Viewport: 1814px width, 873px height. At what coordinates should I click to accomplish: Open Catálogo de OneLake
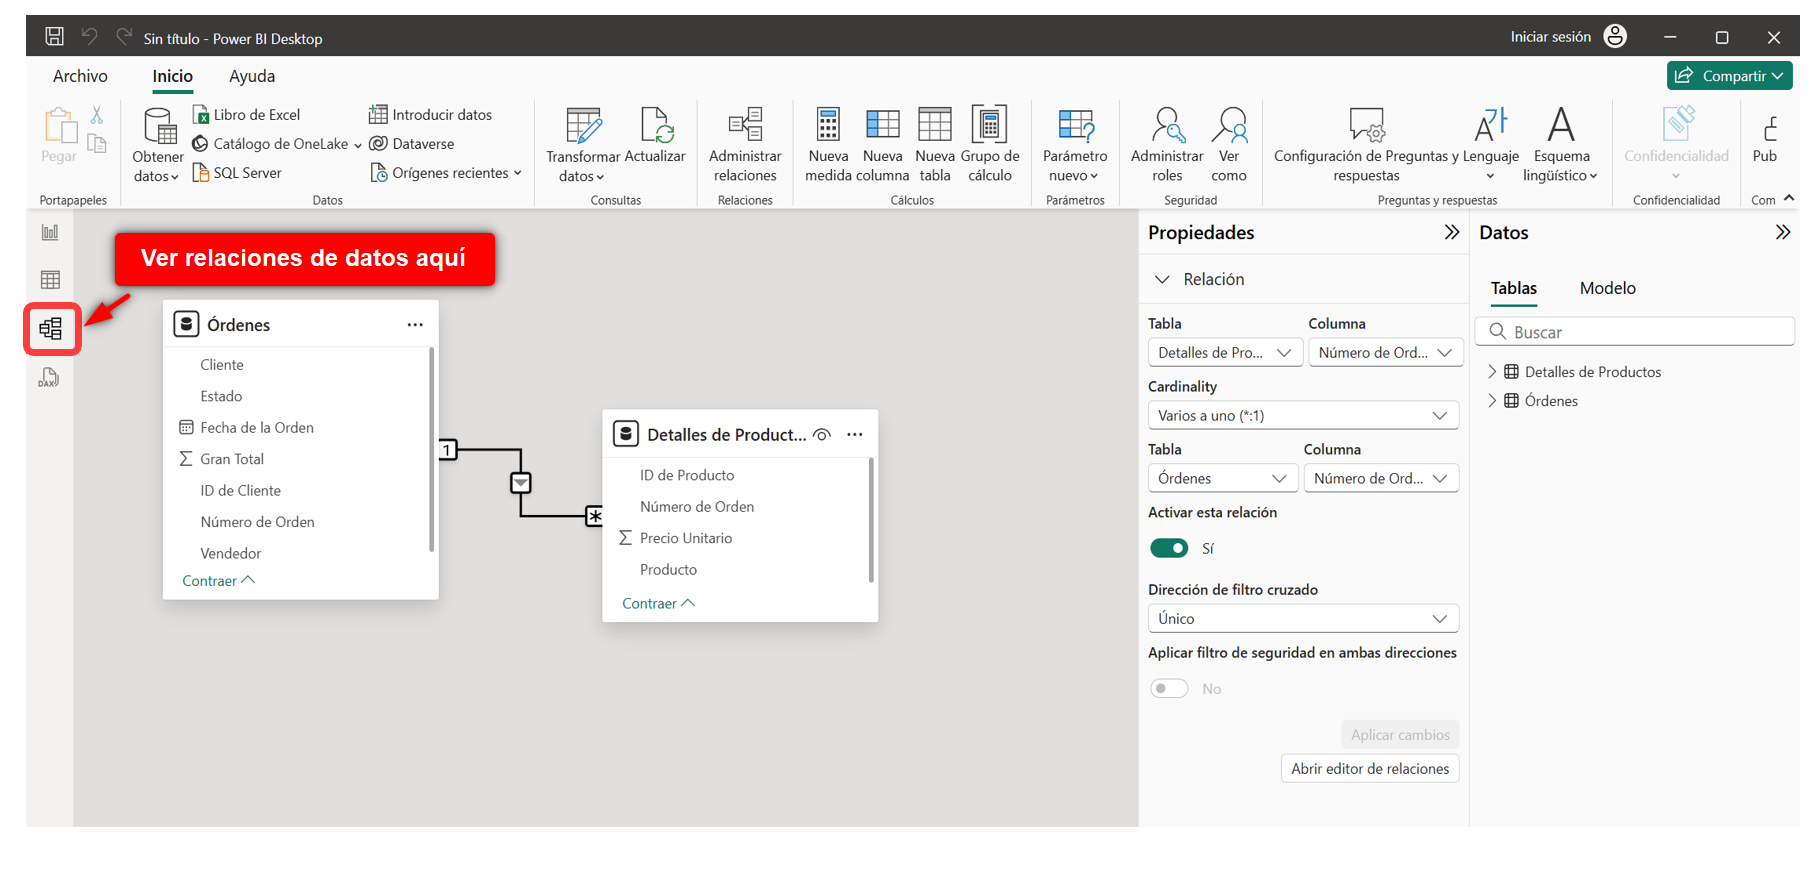(x=276, y=144)
